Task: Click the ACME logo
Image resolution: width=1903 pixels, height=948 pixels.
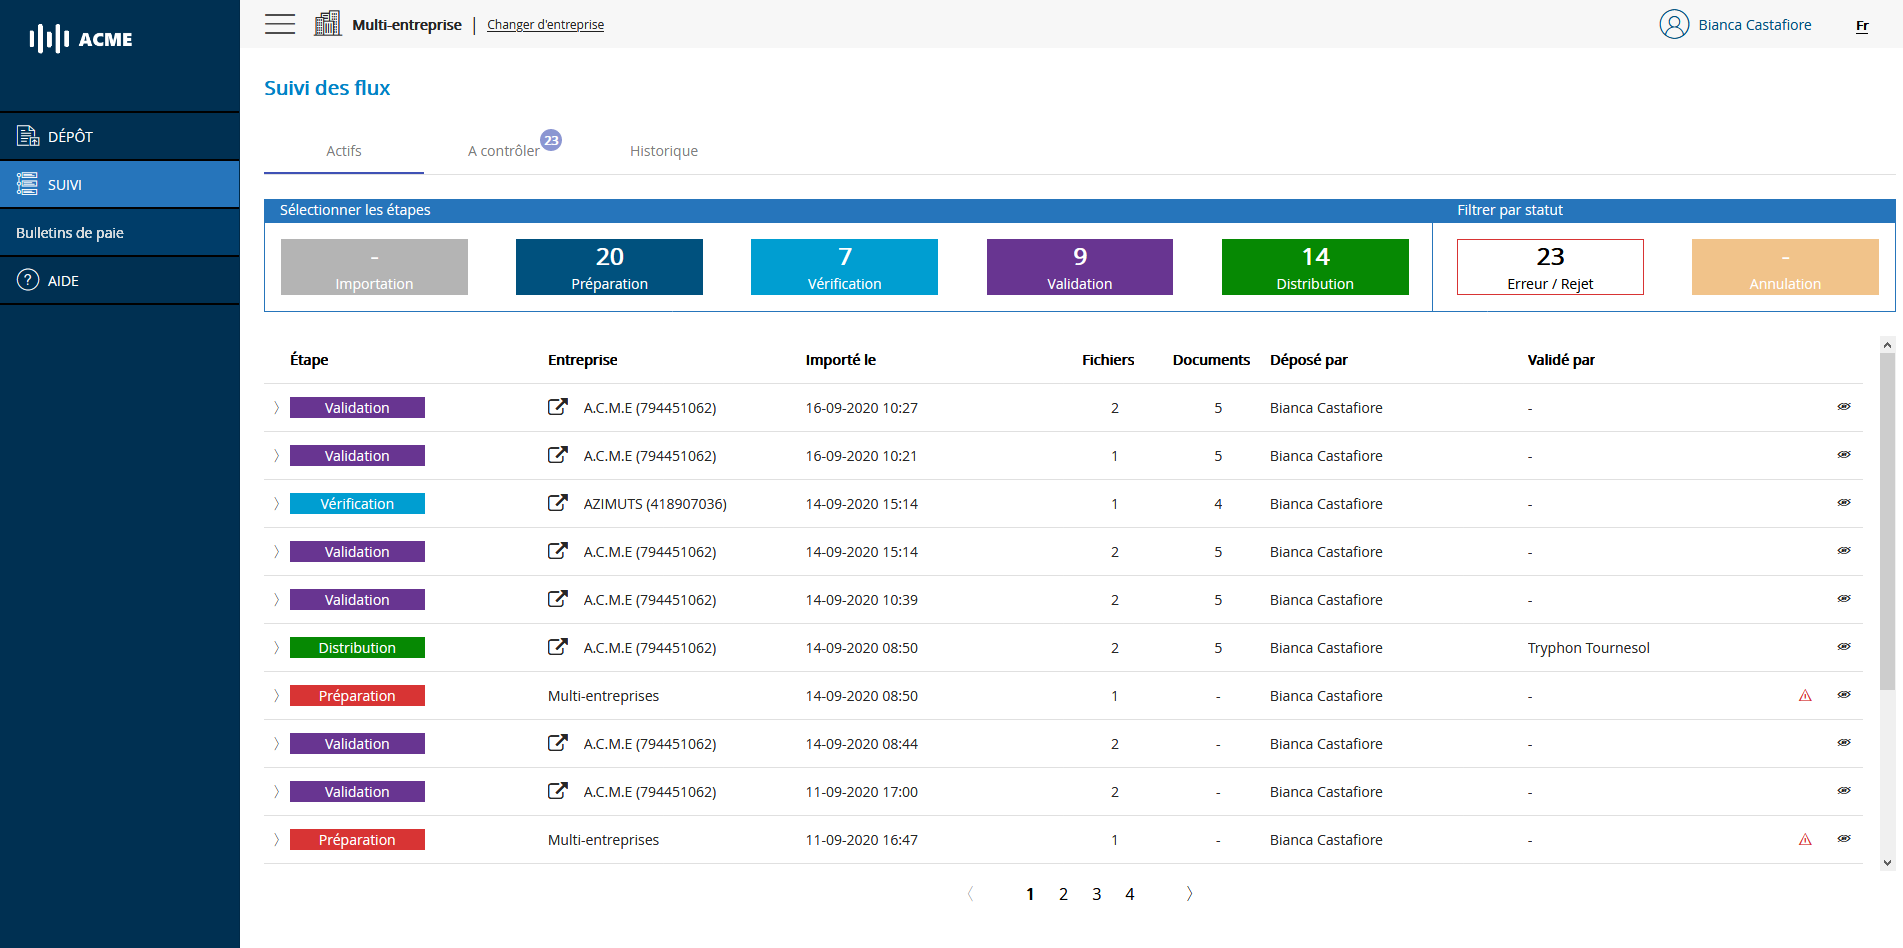Action: 80,39
